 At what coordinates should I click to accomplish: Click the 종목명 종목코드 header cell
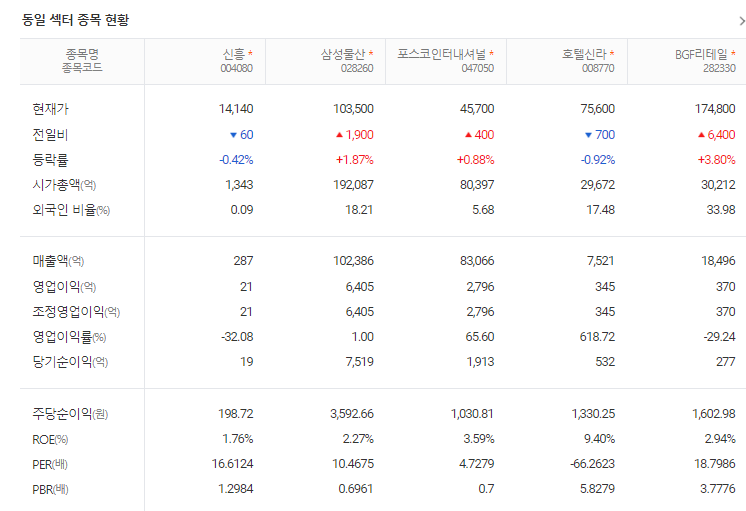[82, 61]
